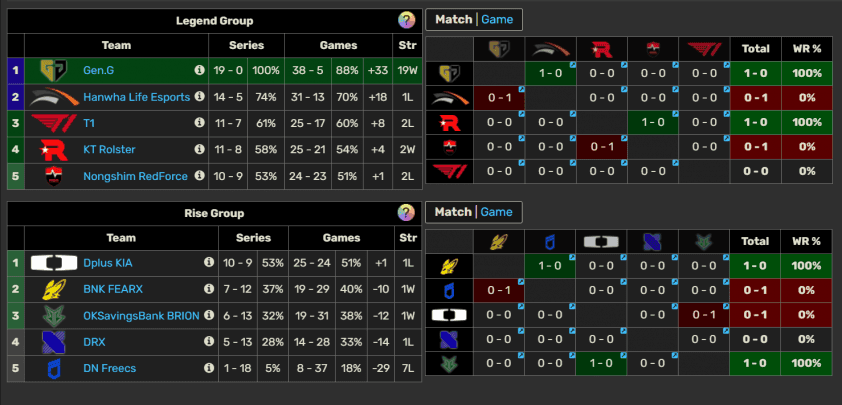Expand KT Rolster vs Nongshim 1 - 0 cell
The height and width of the screenshot is (405, 842).
point(652,122)
